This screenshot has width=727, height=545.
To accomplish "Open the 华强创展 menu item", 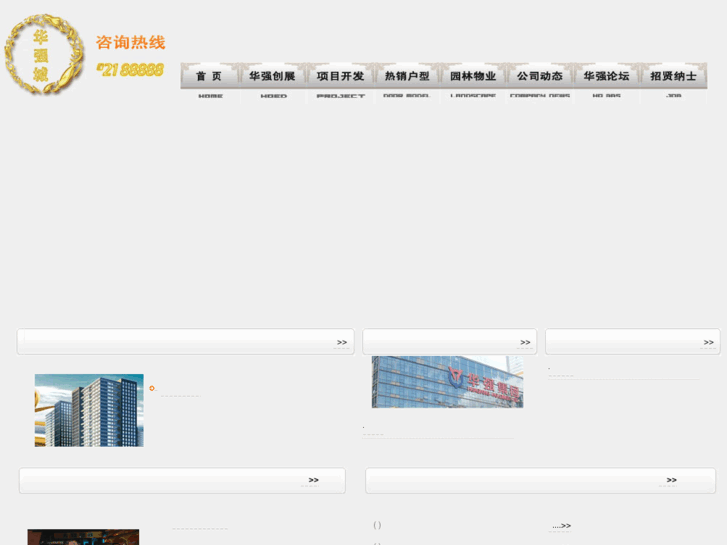I will point(273,82).
